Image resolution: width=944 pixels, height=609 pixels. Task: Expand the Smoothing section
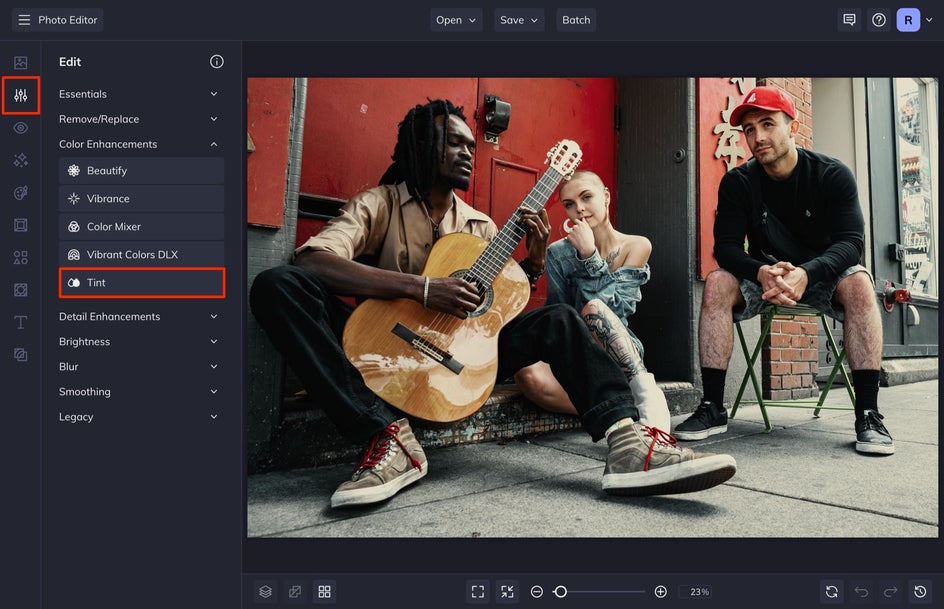click(x=139, y=392)
